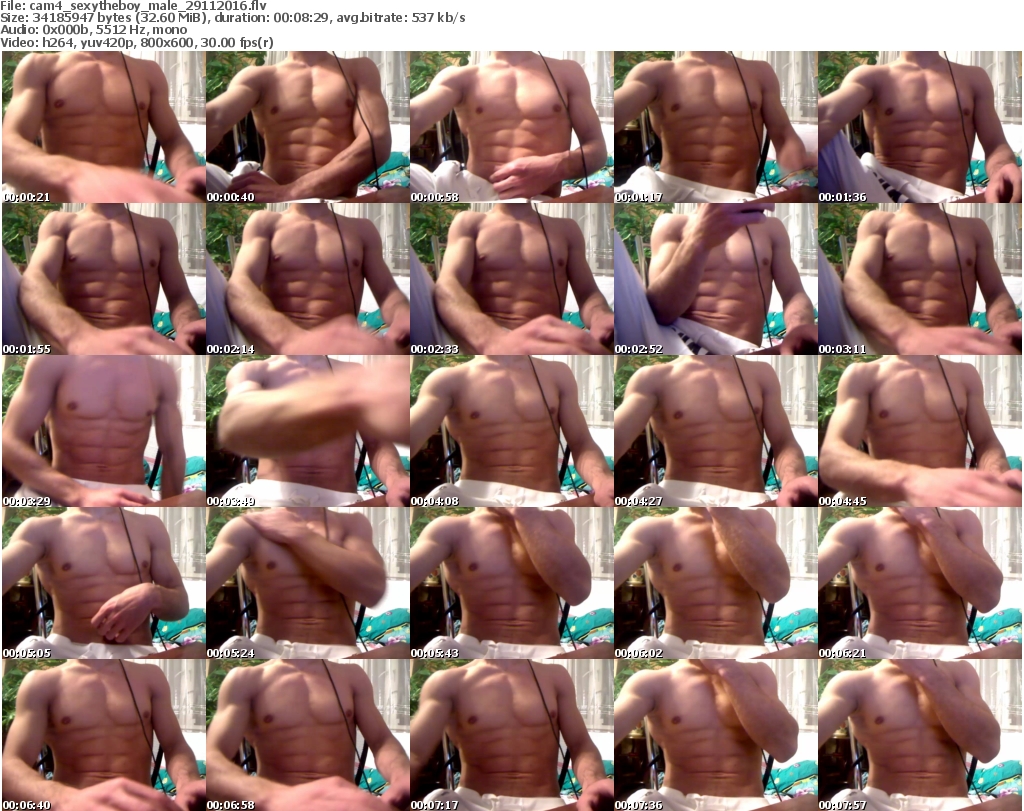Open the thumbnail at 00:01:55
This screenshot has width=1024, height=811.
[104, 279]
